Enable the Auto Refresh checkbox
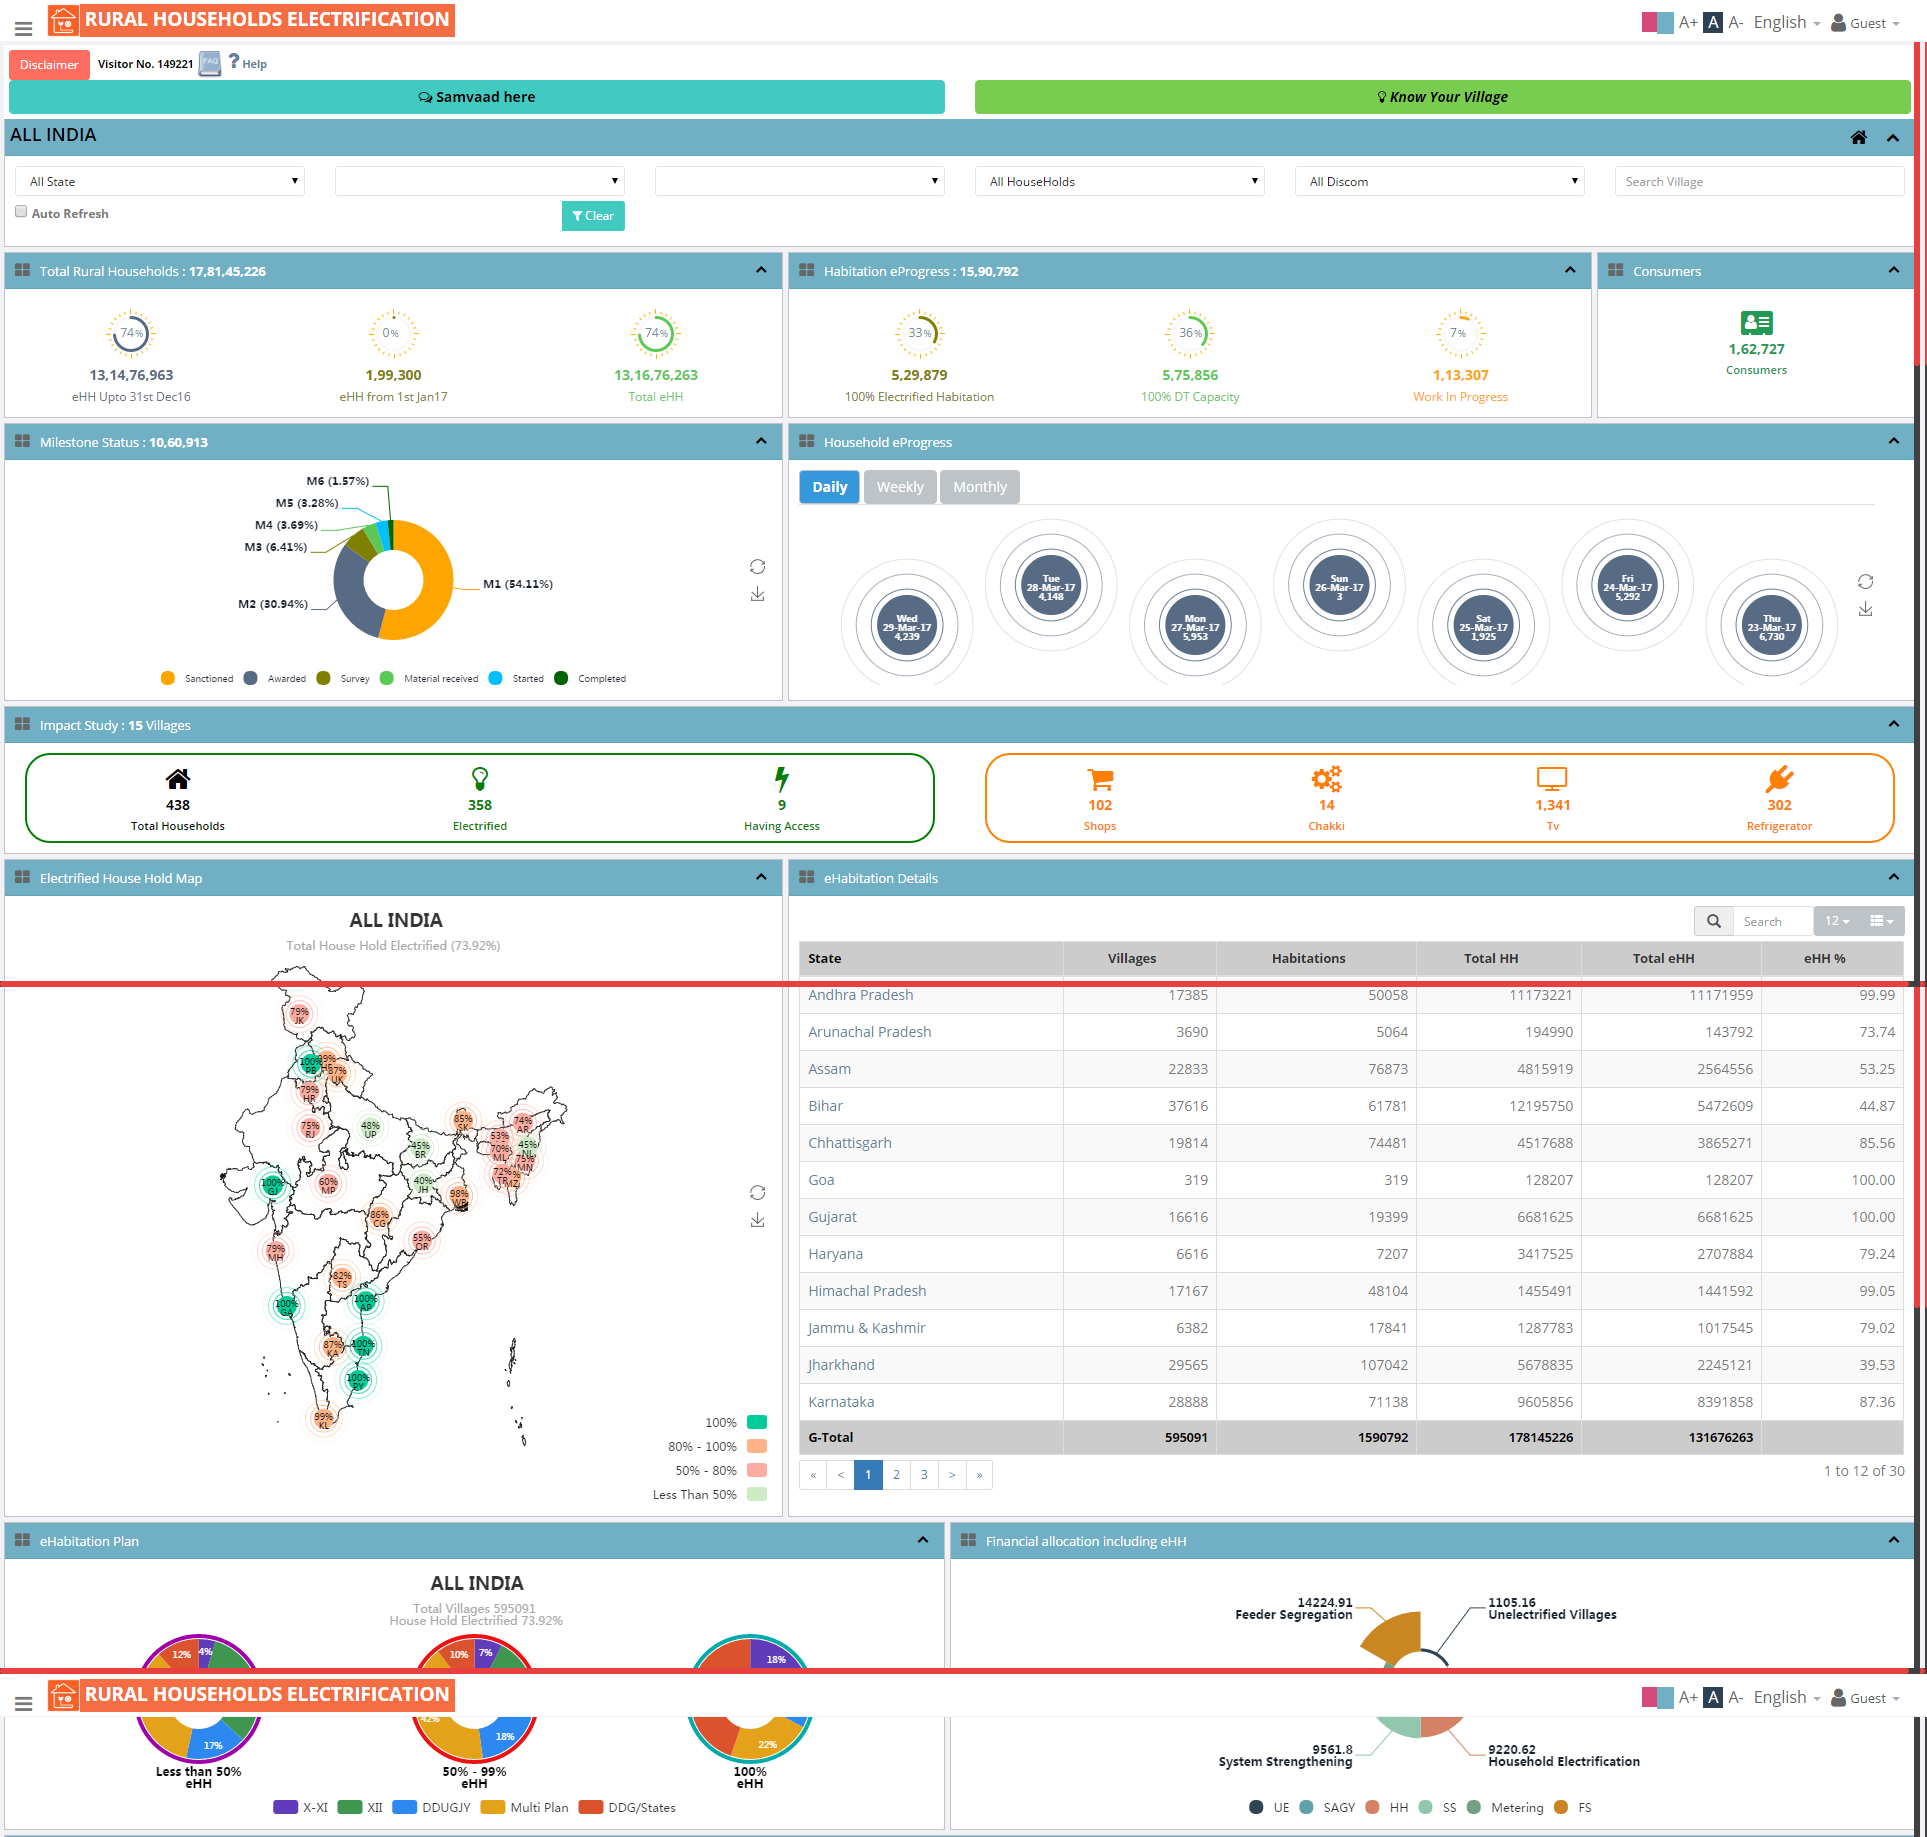Screen dimensions: 1927x1837 [x=21, y=212]
